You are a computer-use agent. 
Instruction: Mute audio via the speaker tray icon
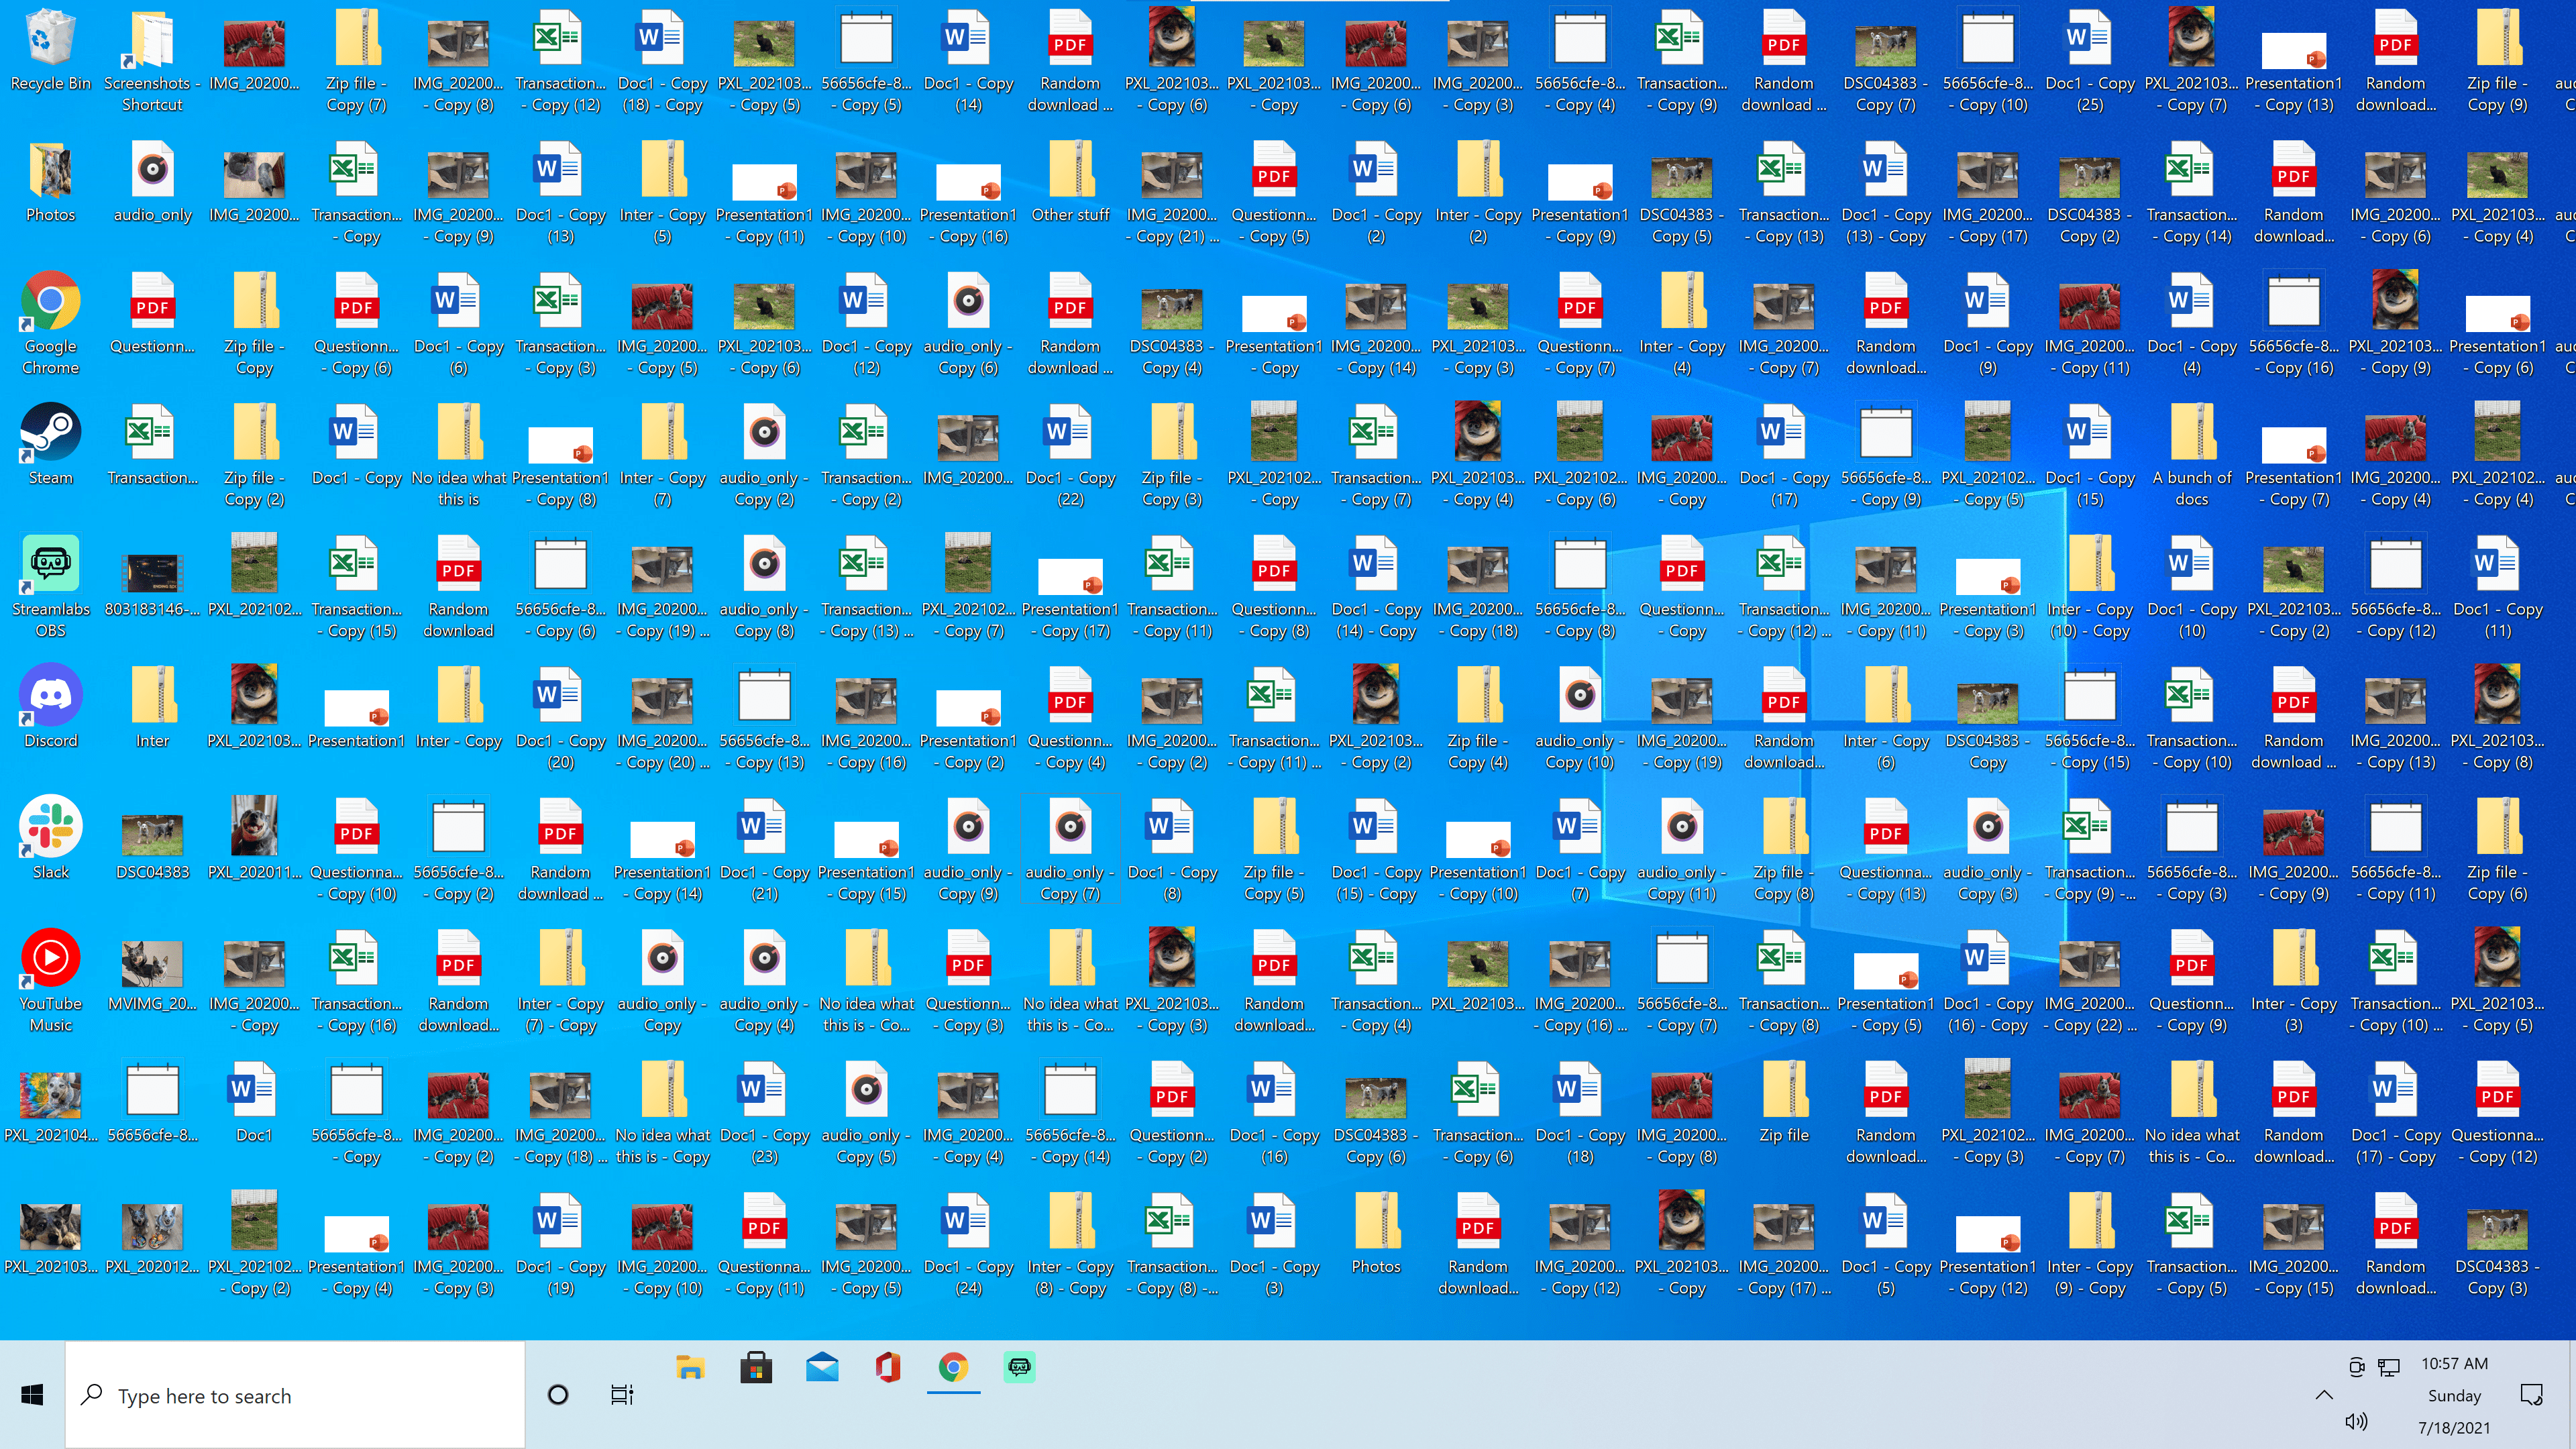(2356, 1420)
